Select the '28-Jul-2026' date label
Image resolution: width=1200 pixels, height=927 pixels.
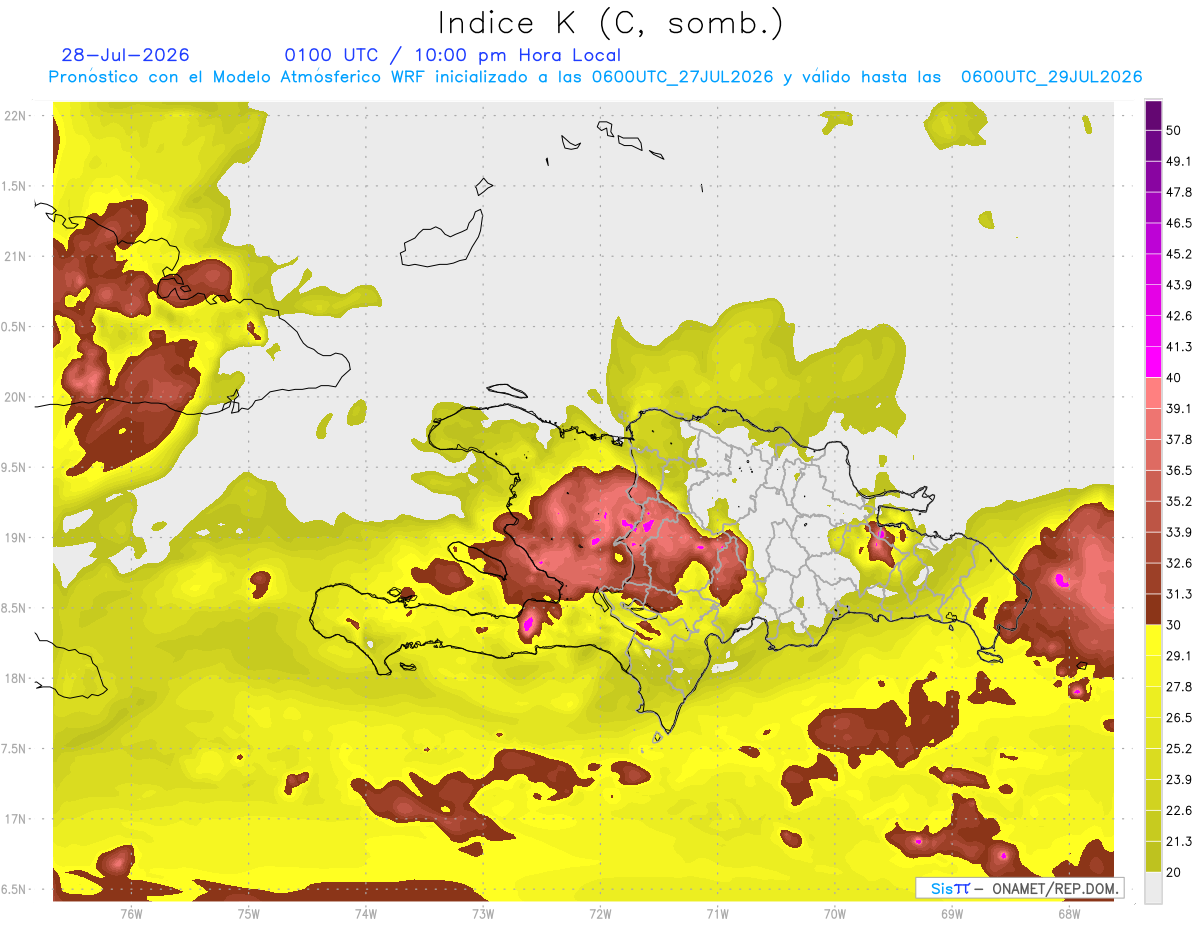click(125, 55)
